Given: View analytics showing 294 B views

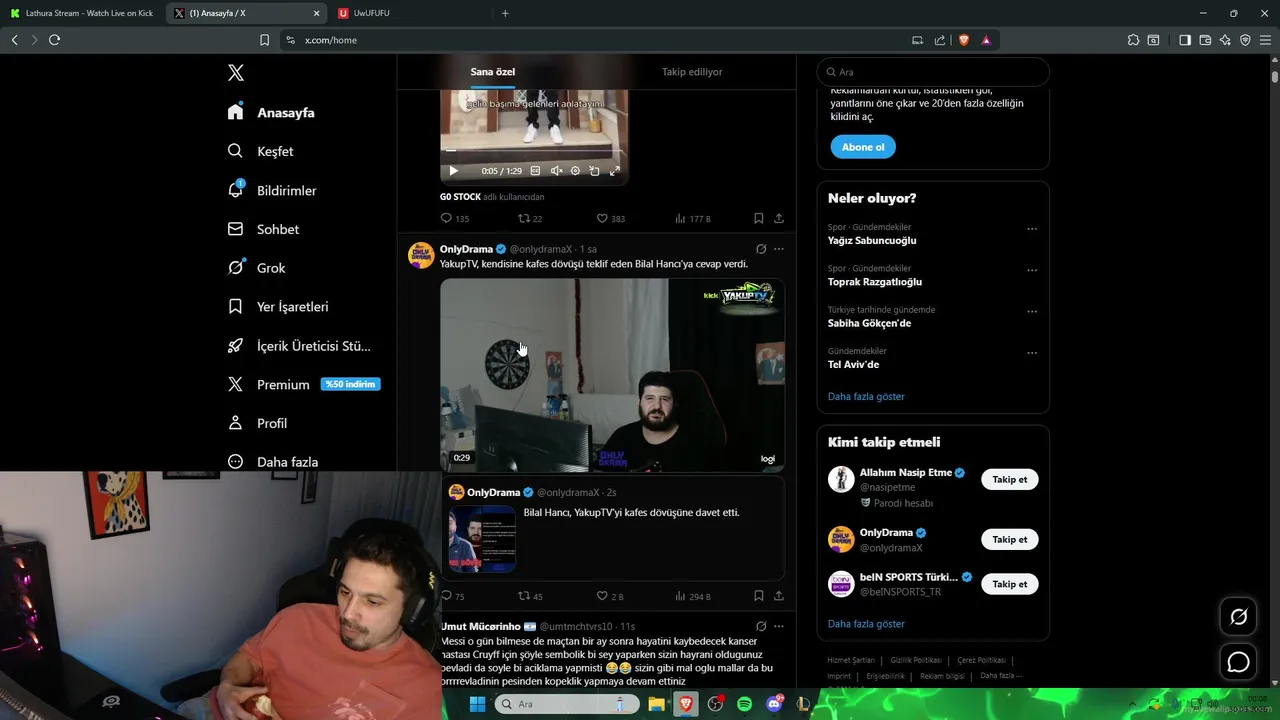Looking at the screenshot, I should [692, 596].
